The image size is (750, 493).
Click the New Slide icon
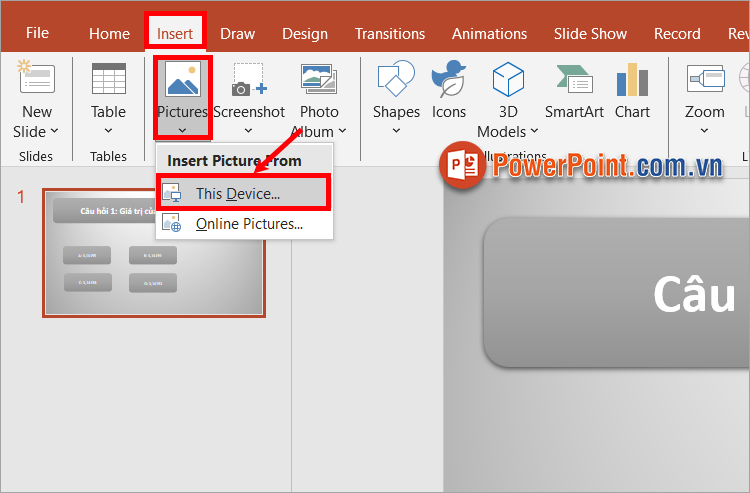[37, 79]
